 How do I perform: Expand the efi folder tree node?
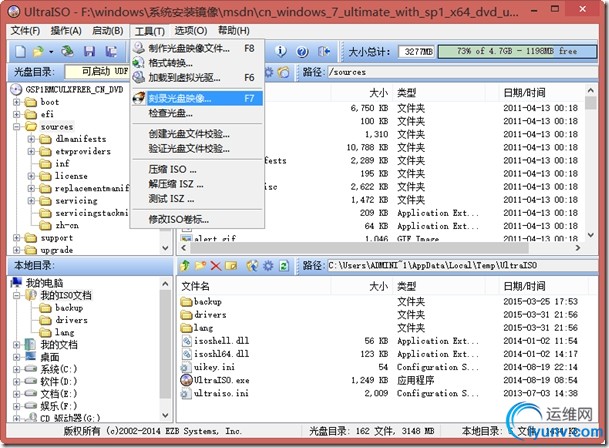(16, 114)
